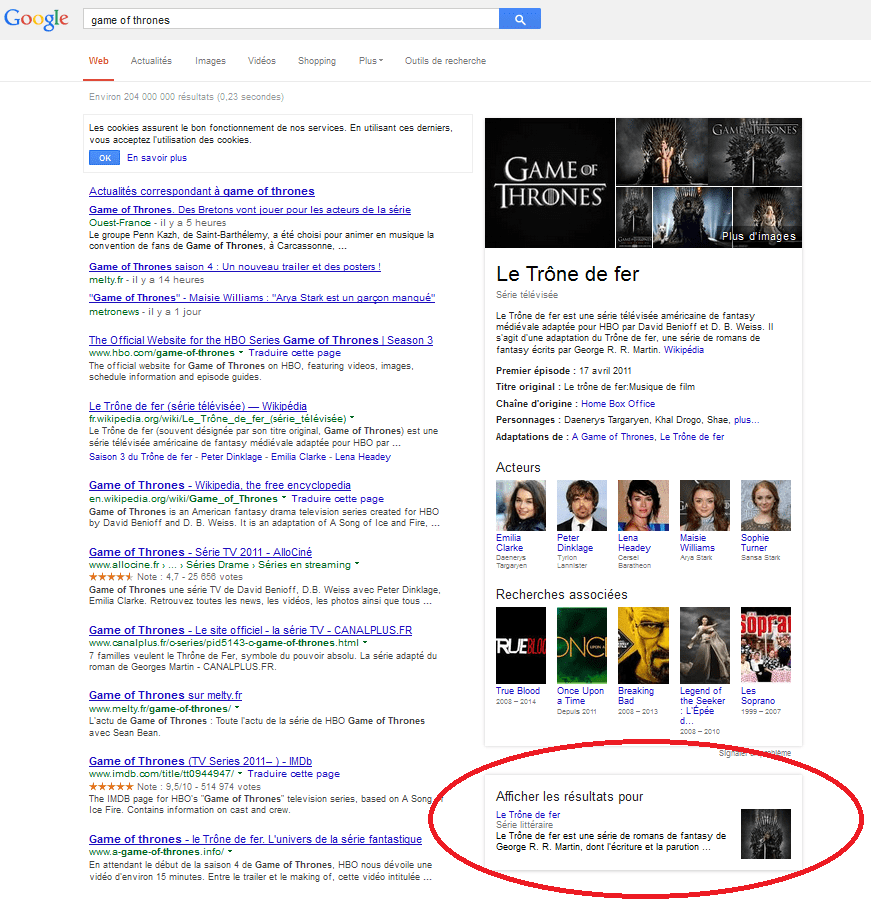
Task: Open Actualités correspondant à game of thrones
Action: tap(202, 191)
